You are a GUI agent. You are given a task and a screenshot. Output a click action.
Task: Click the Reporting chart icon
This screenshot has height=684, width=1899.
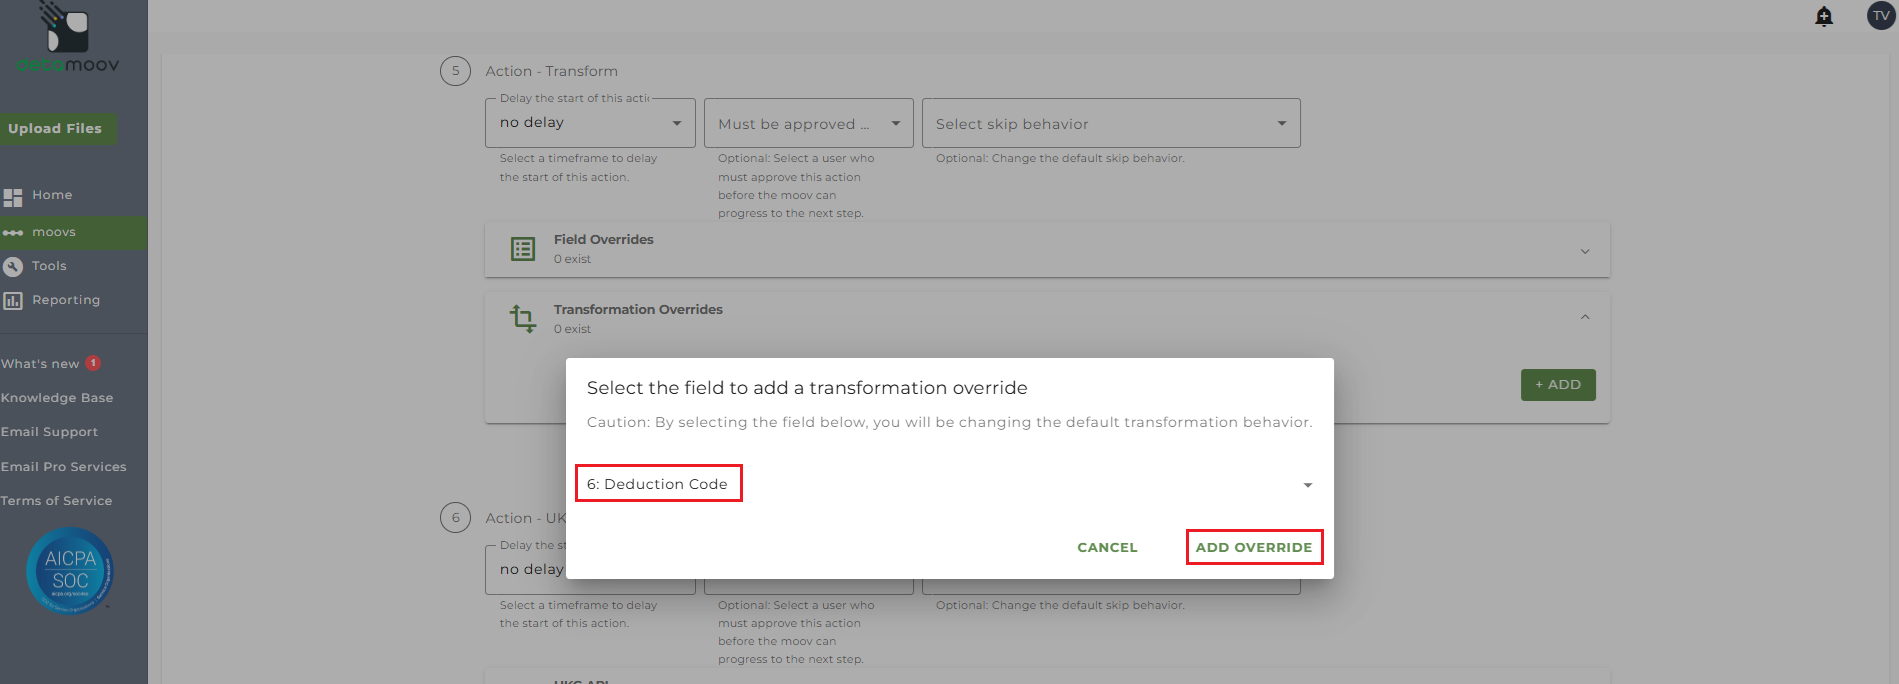pos(13,300)
